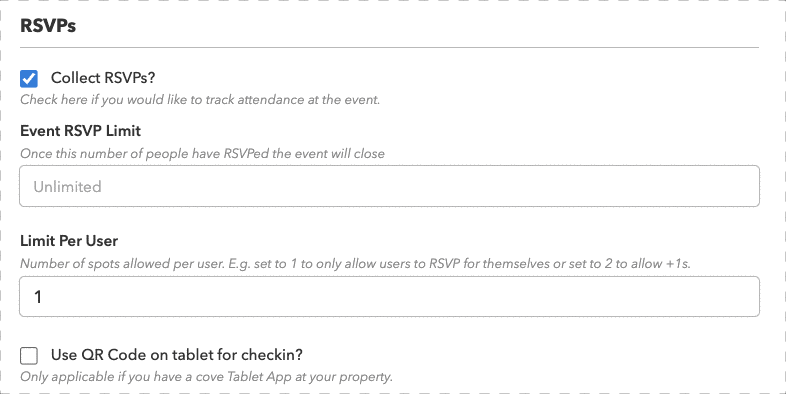Image resolution: width=786 pixels, height=394 pixels.
Task: Uncheck the Collect RSVPs checkbox
Action: (29, 79)
